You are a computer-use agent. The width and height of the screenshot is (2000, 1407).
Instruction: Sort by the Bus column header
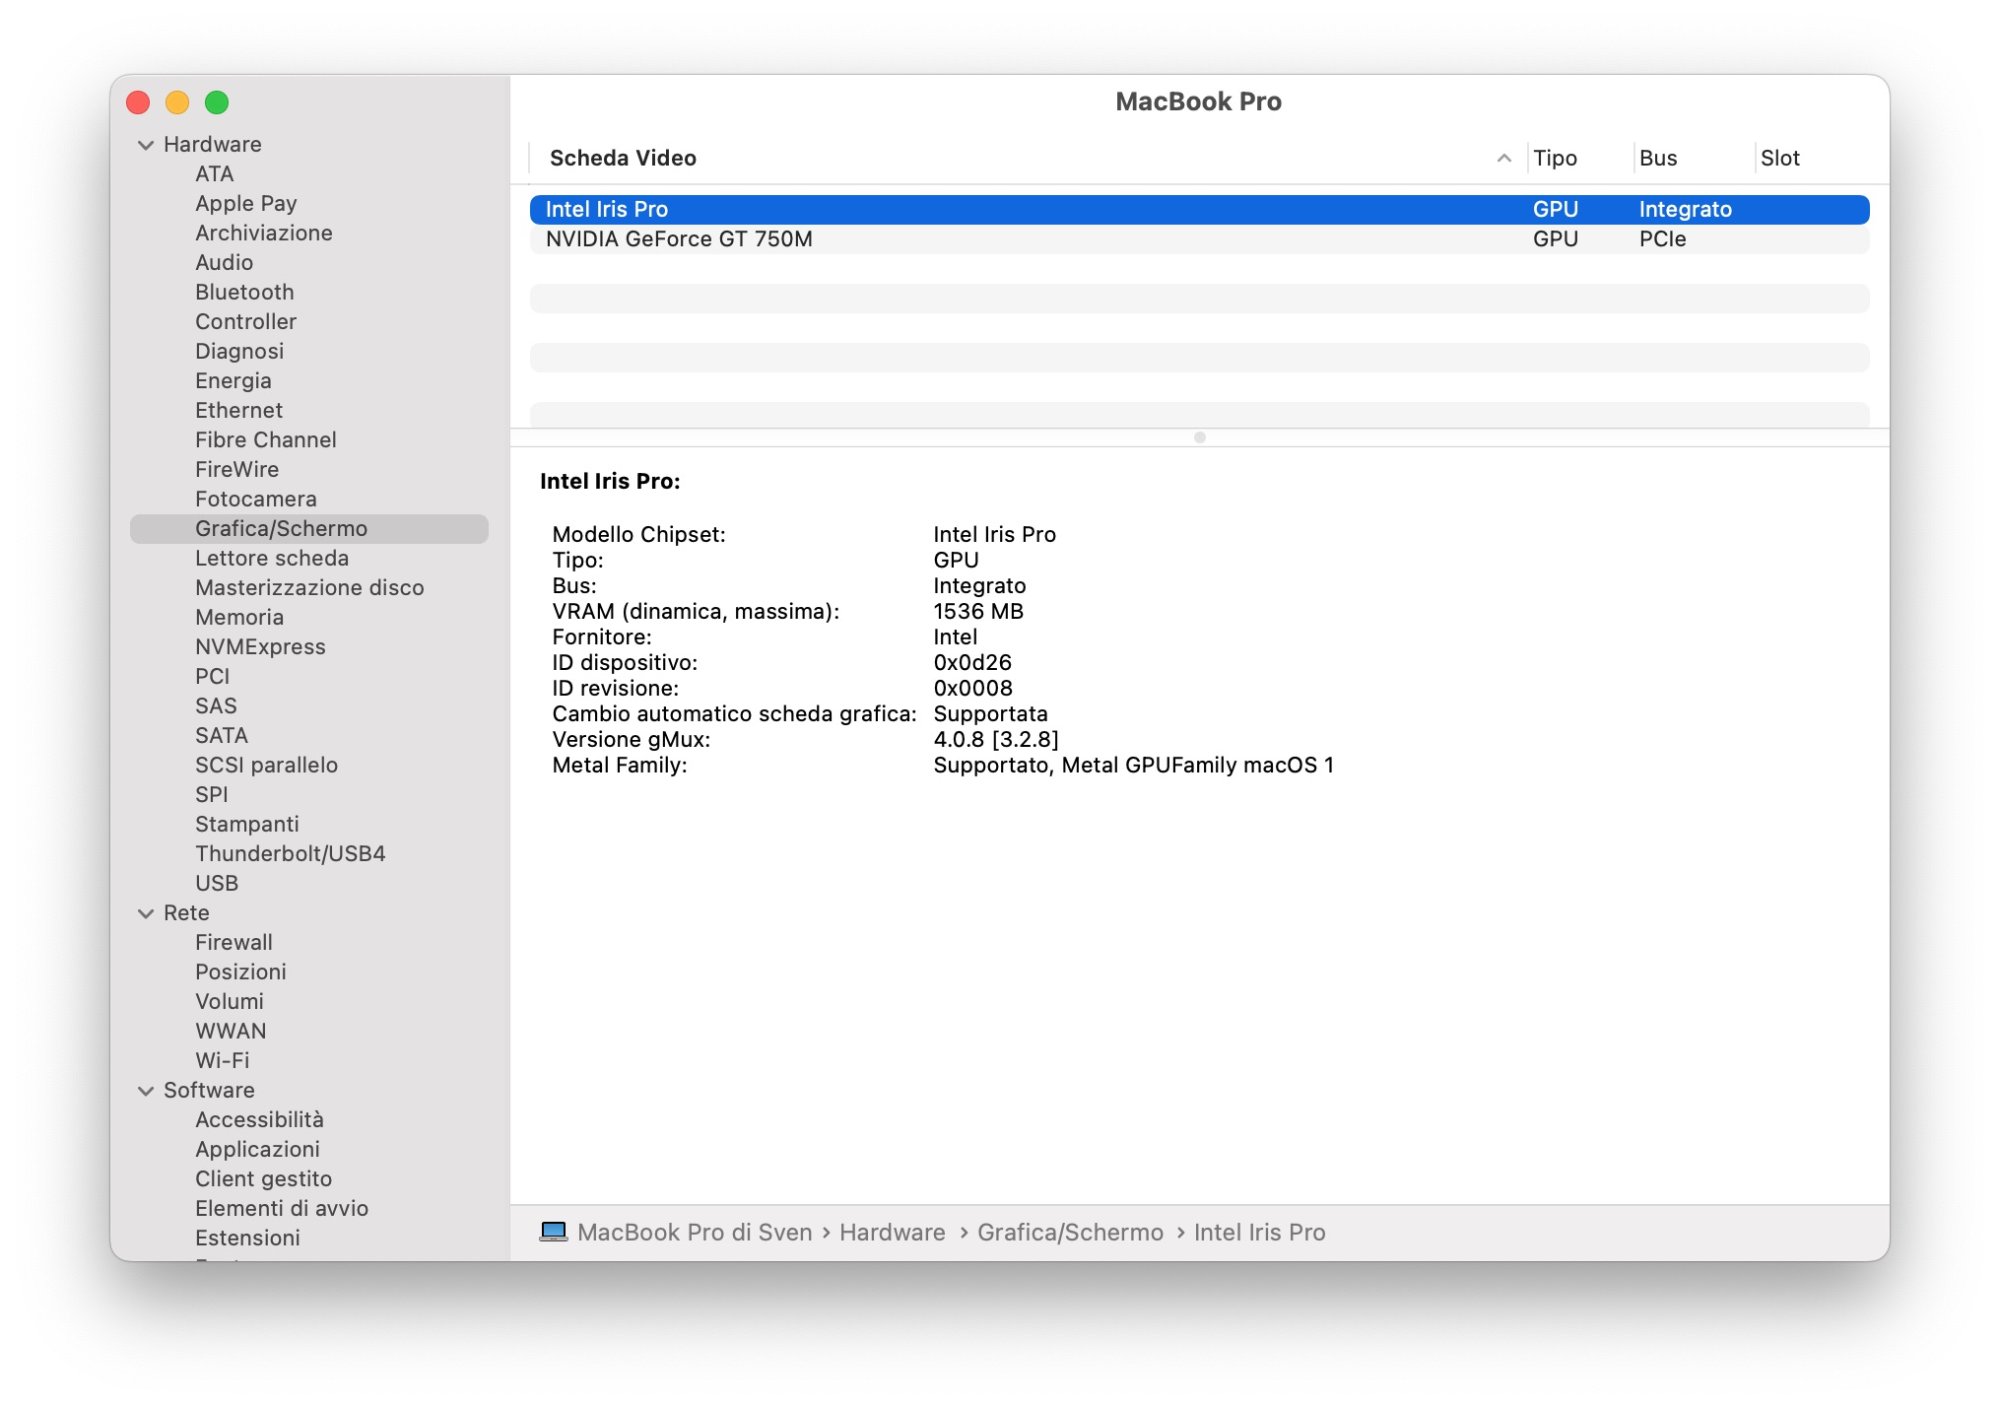(x=1658, y=158)
